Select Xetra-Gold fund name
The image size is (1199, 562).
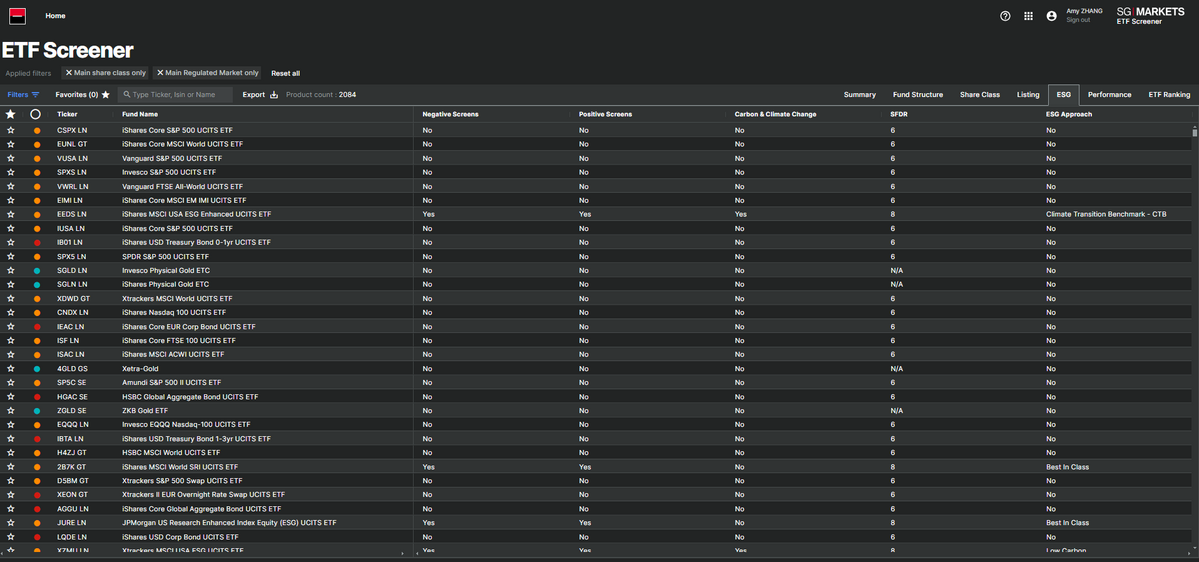(140, 368)
